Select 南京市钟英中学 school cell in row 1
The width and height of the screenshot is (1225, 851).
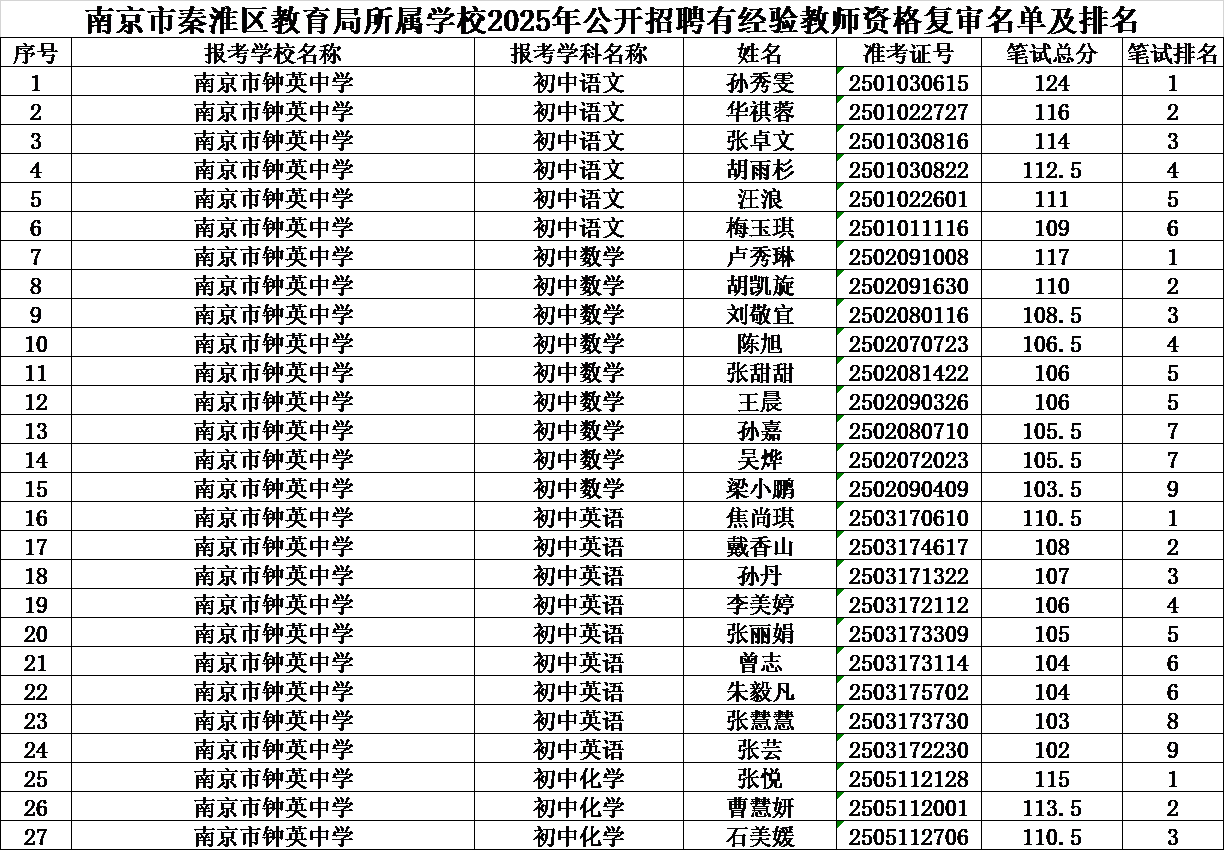pyautogui.click(x=272, y=83)
